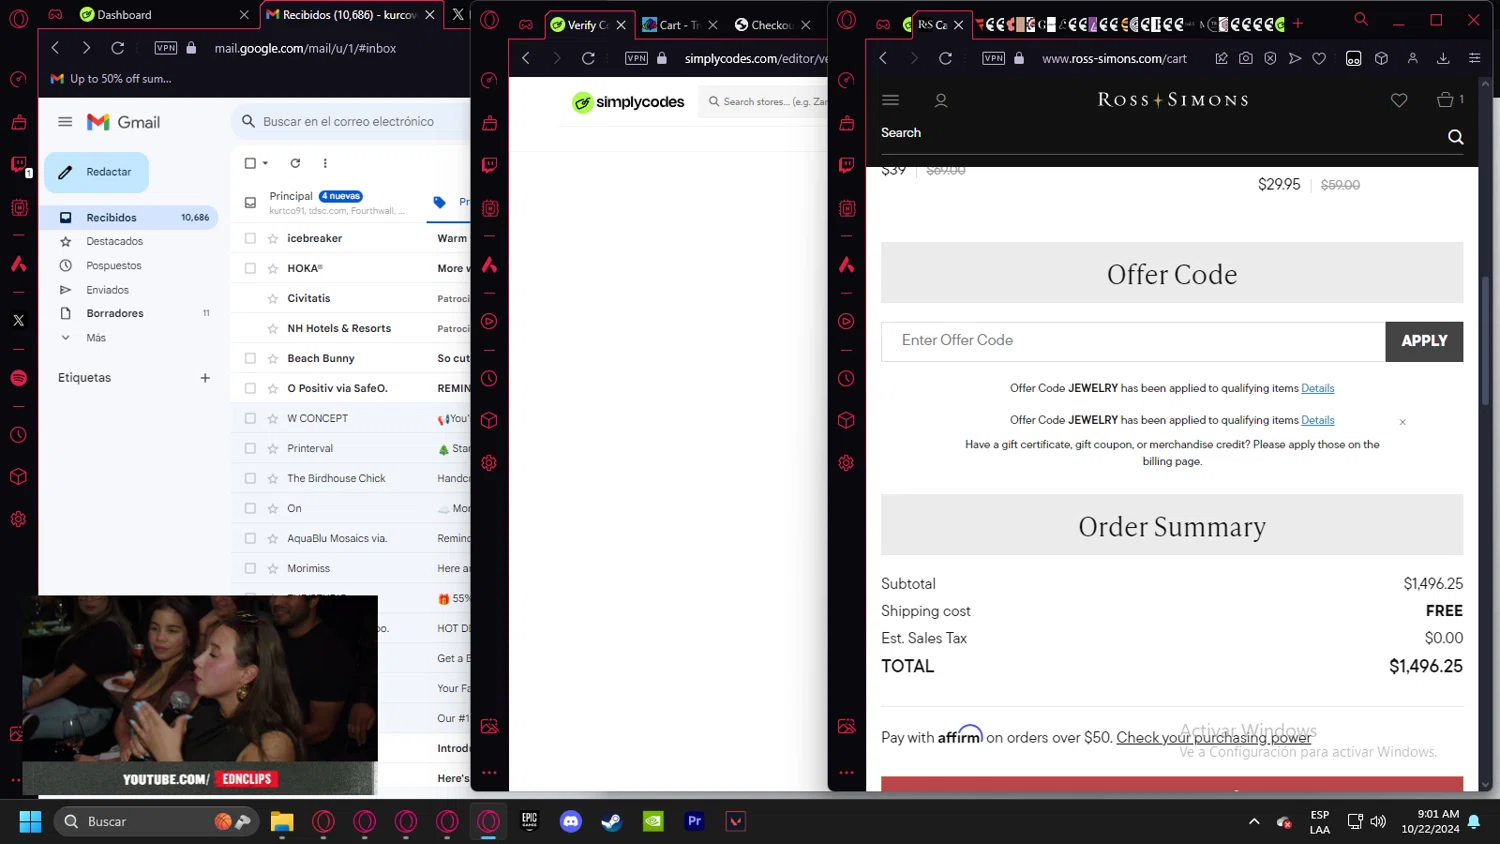Open Premiere Pro from taskbar
Image resolution: width=1500 pixels, height=844 pixels.
click(x=695, y=821)
